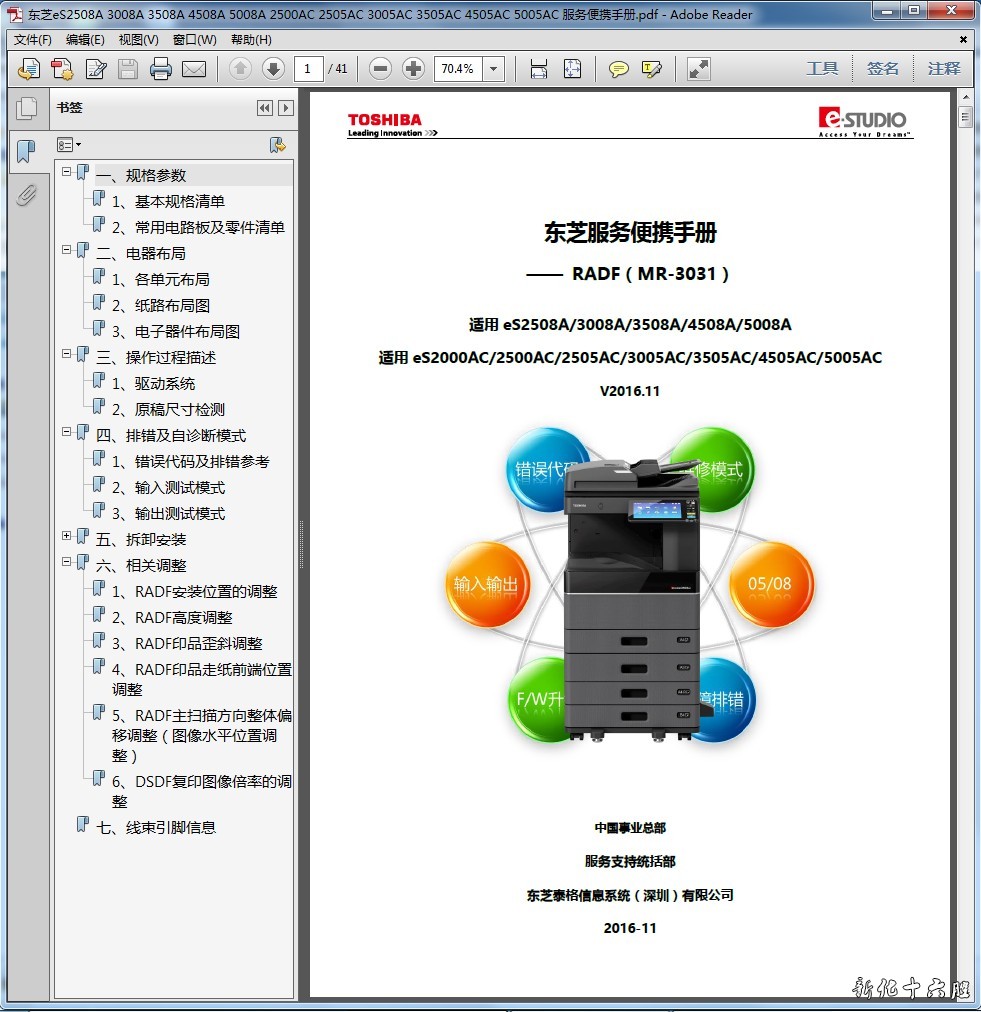
Task: Open the 注释 panel
Action: click(943, 69)
